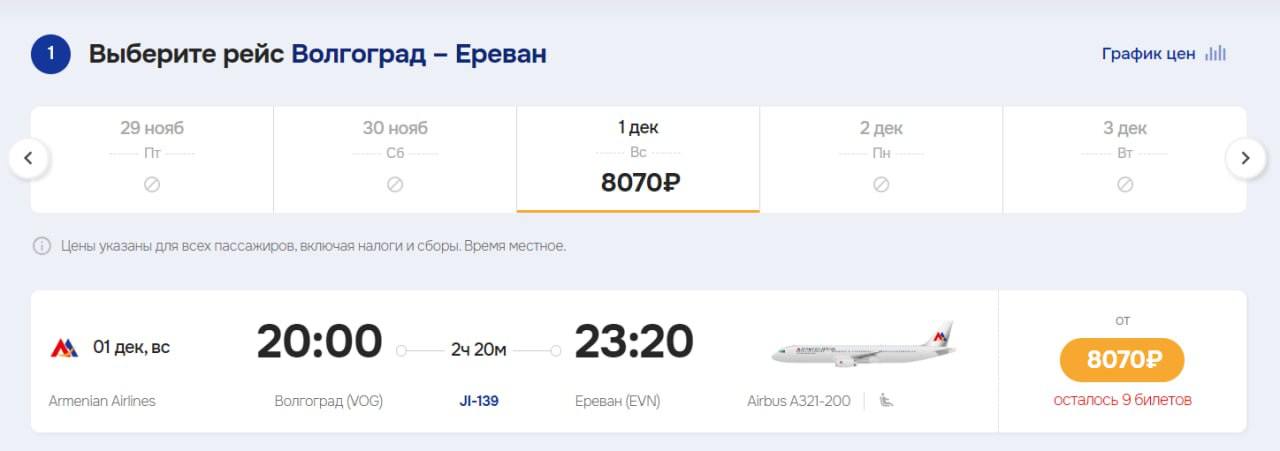Click the 20:00 departure time
This screenshot has height=451, width=1280.
click(x=319, y=342)
